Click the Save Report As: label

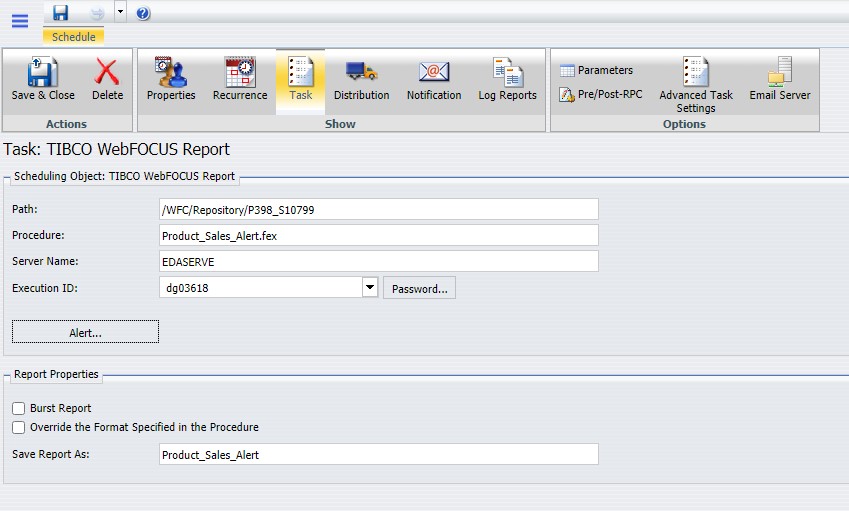(51, 454)
